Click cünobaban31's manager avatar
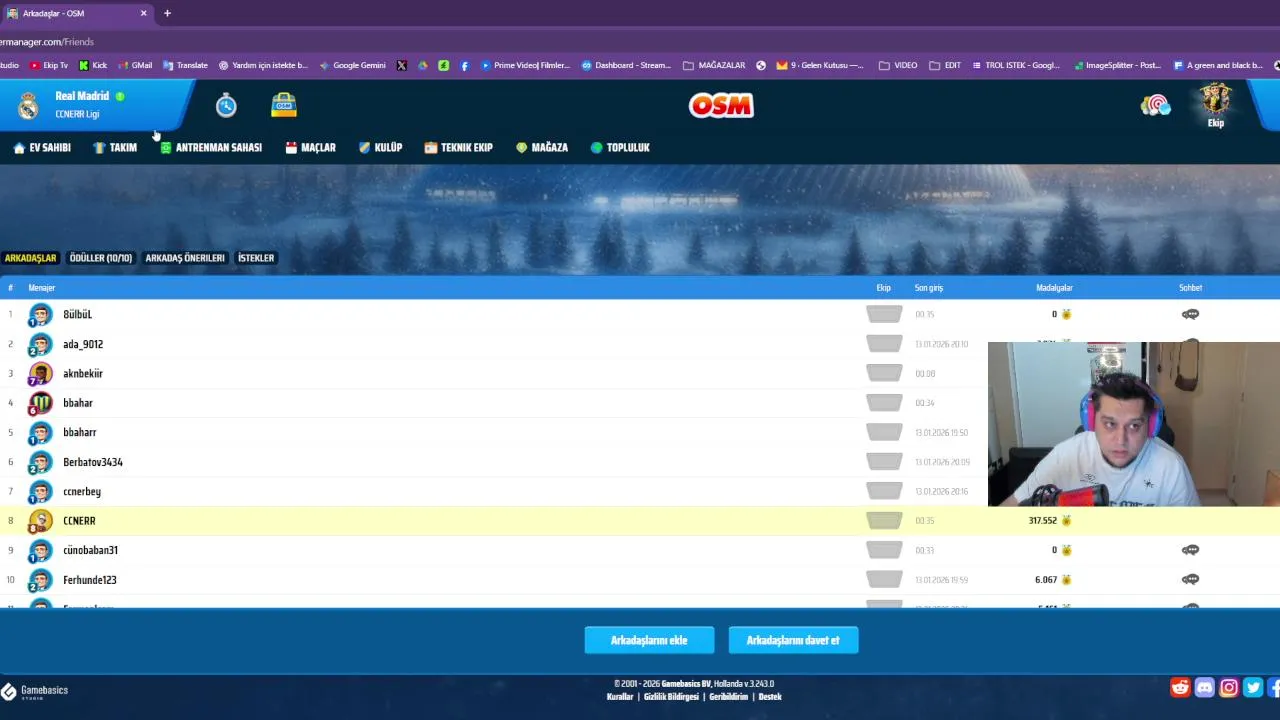 40,551
